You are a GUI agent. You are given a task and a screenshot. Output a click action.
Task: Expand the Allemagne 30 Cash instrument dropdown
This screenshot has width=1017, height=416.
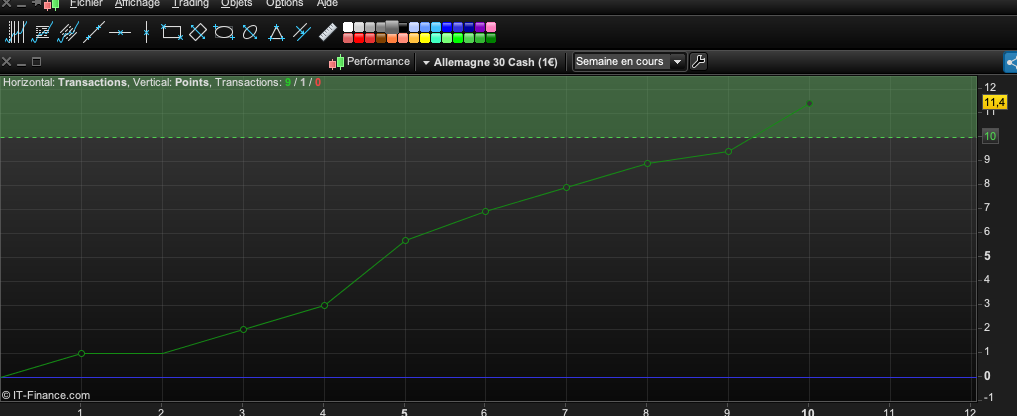[x=426, y=63]
